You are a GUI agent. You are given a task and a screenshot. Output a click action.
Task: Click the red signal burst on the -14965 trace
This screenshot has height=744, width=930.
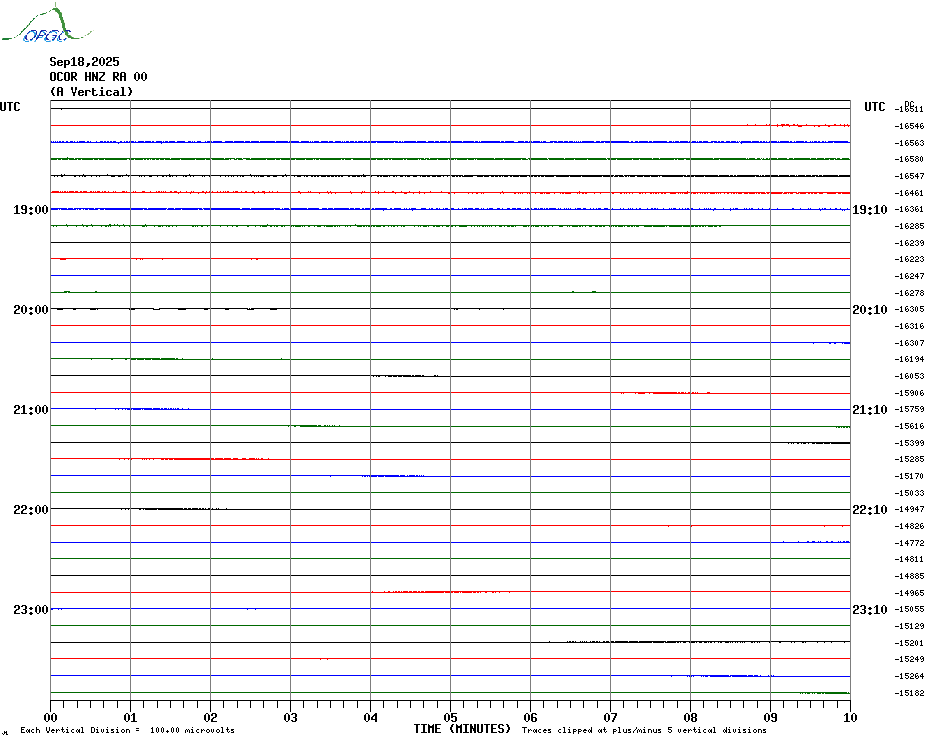click(x=441, y=592)
